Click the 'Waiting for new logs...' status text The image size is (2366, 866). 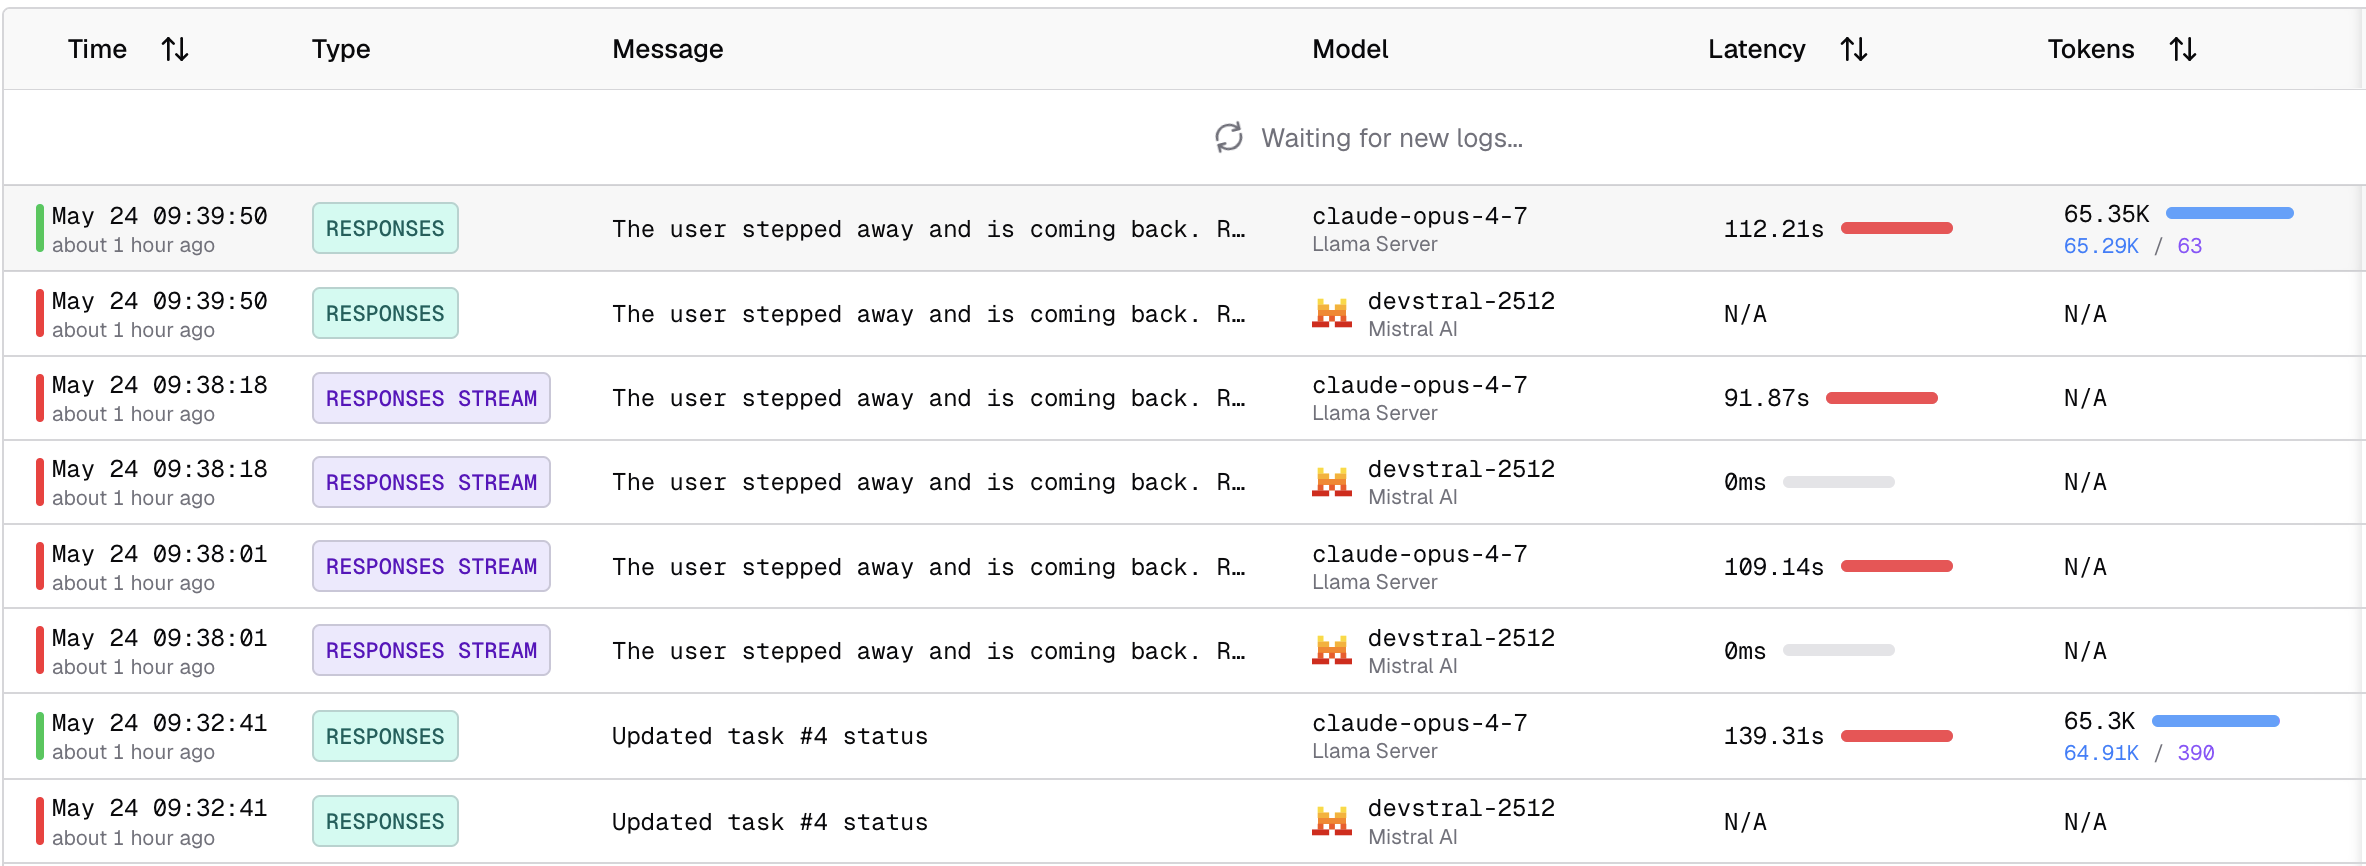(1392, 138)
